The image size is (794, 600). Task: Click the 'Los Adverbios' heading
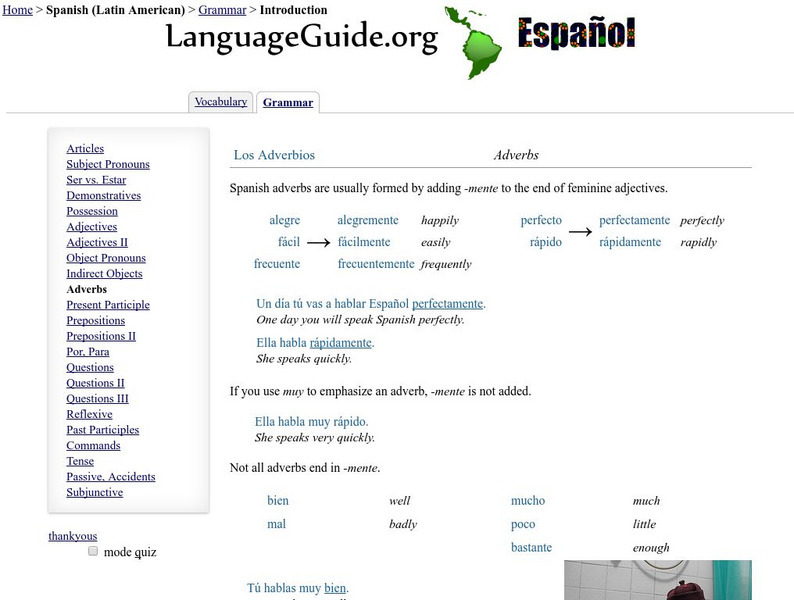click(274, 155)
